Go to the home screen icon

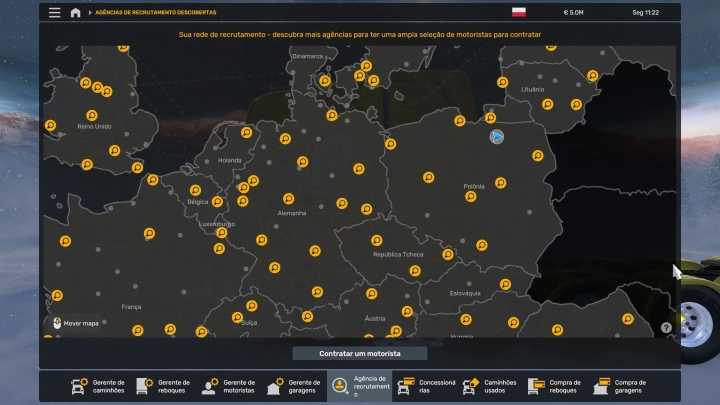click(x=75, y=13)
